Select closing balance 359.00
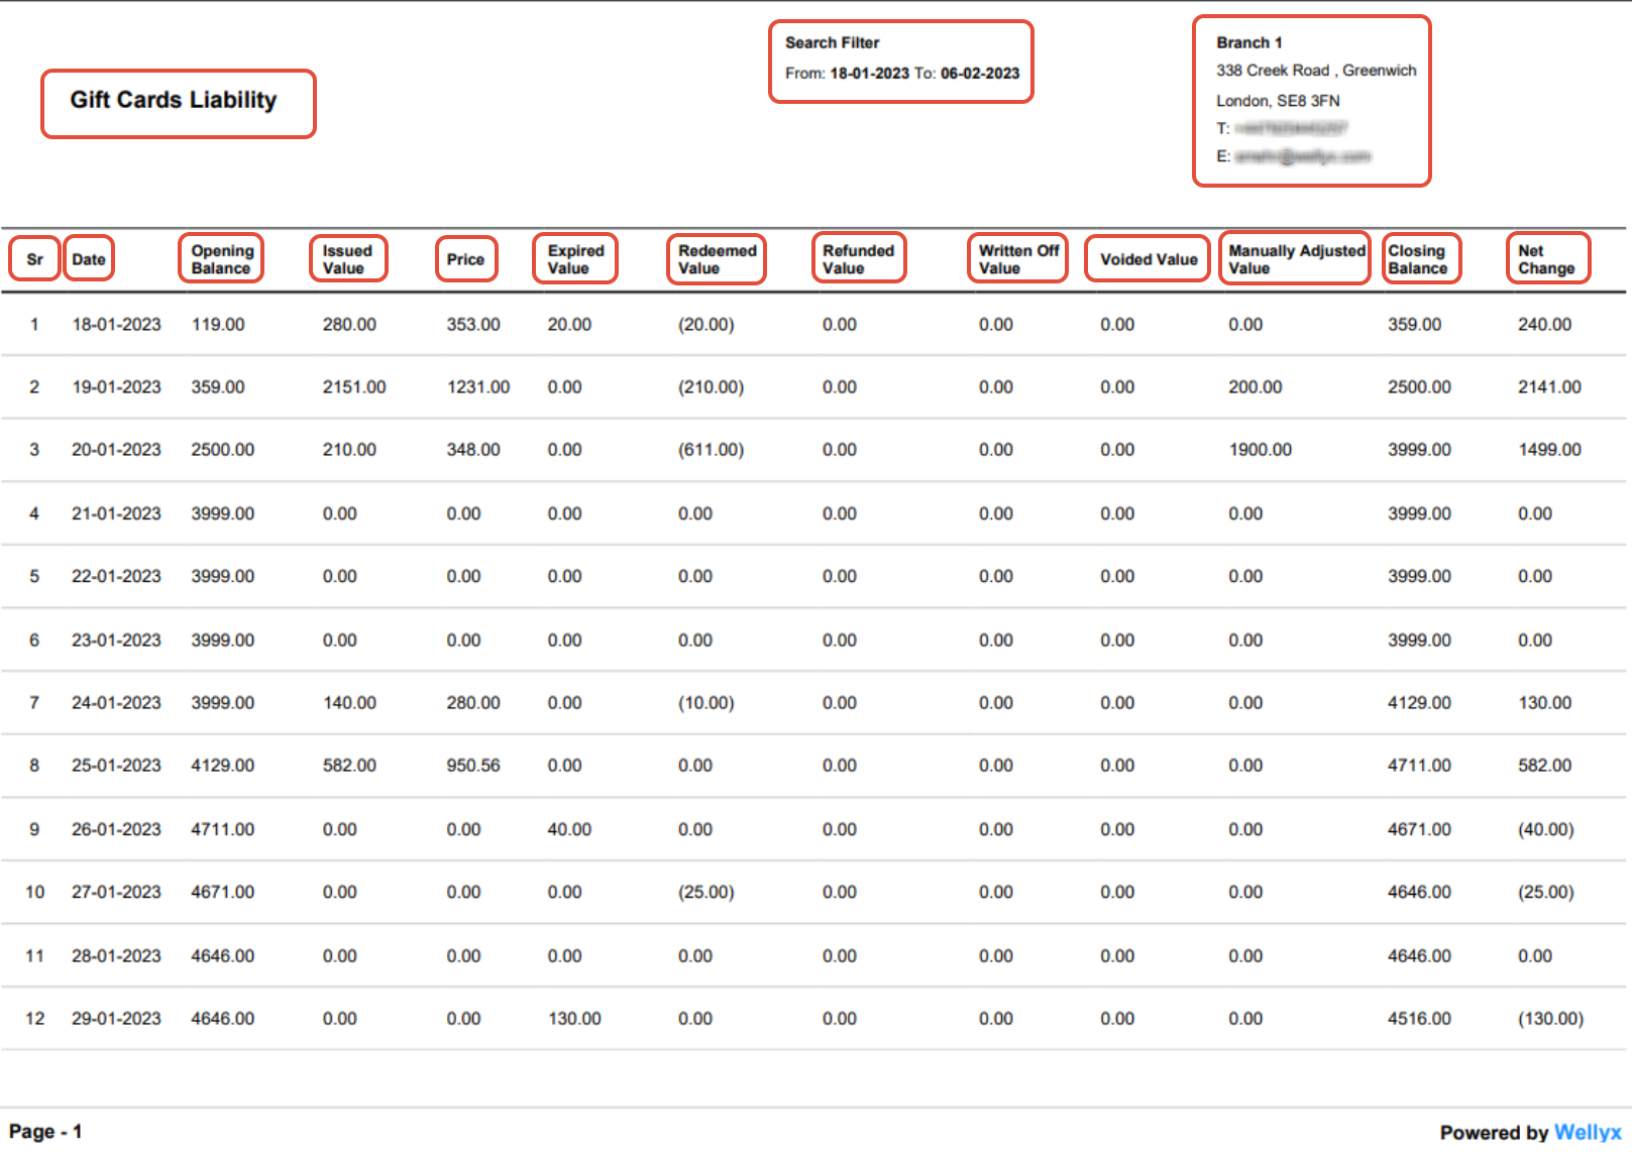 1414,325
